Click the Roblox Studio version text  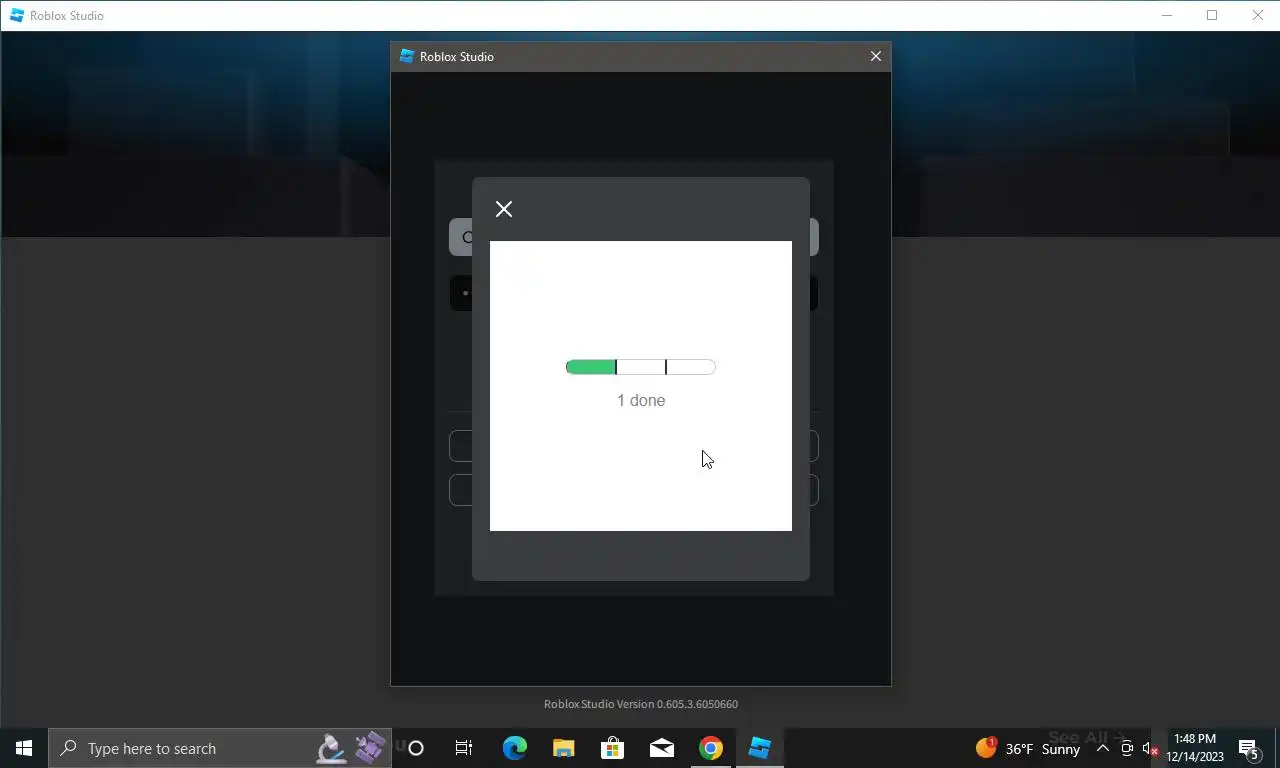click(641, 704)
